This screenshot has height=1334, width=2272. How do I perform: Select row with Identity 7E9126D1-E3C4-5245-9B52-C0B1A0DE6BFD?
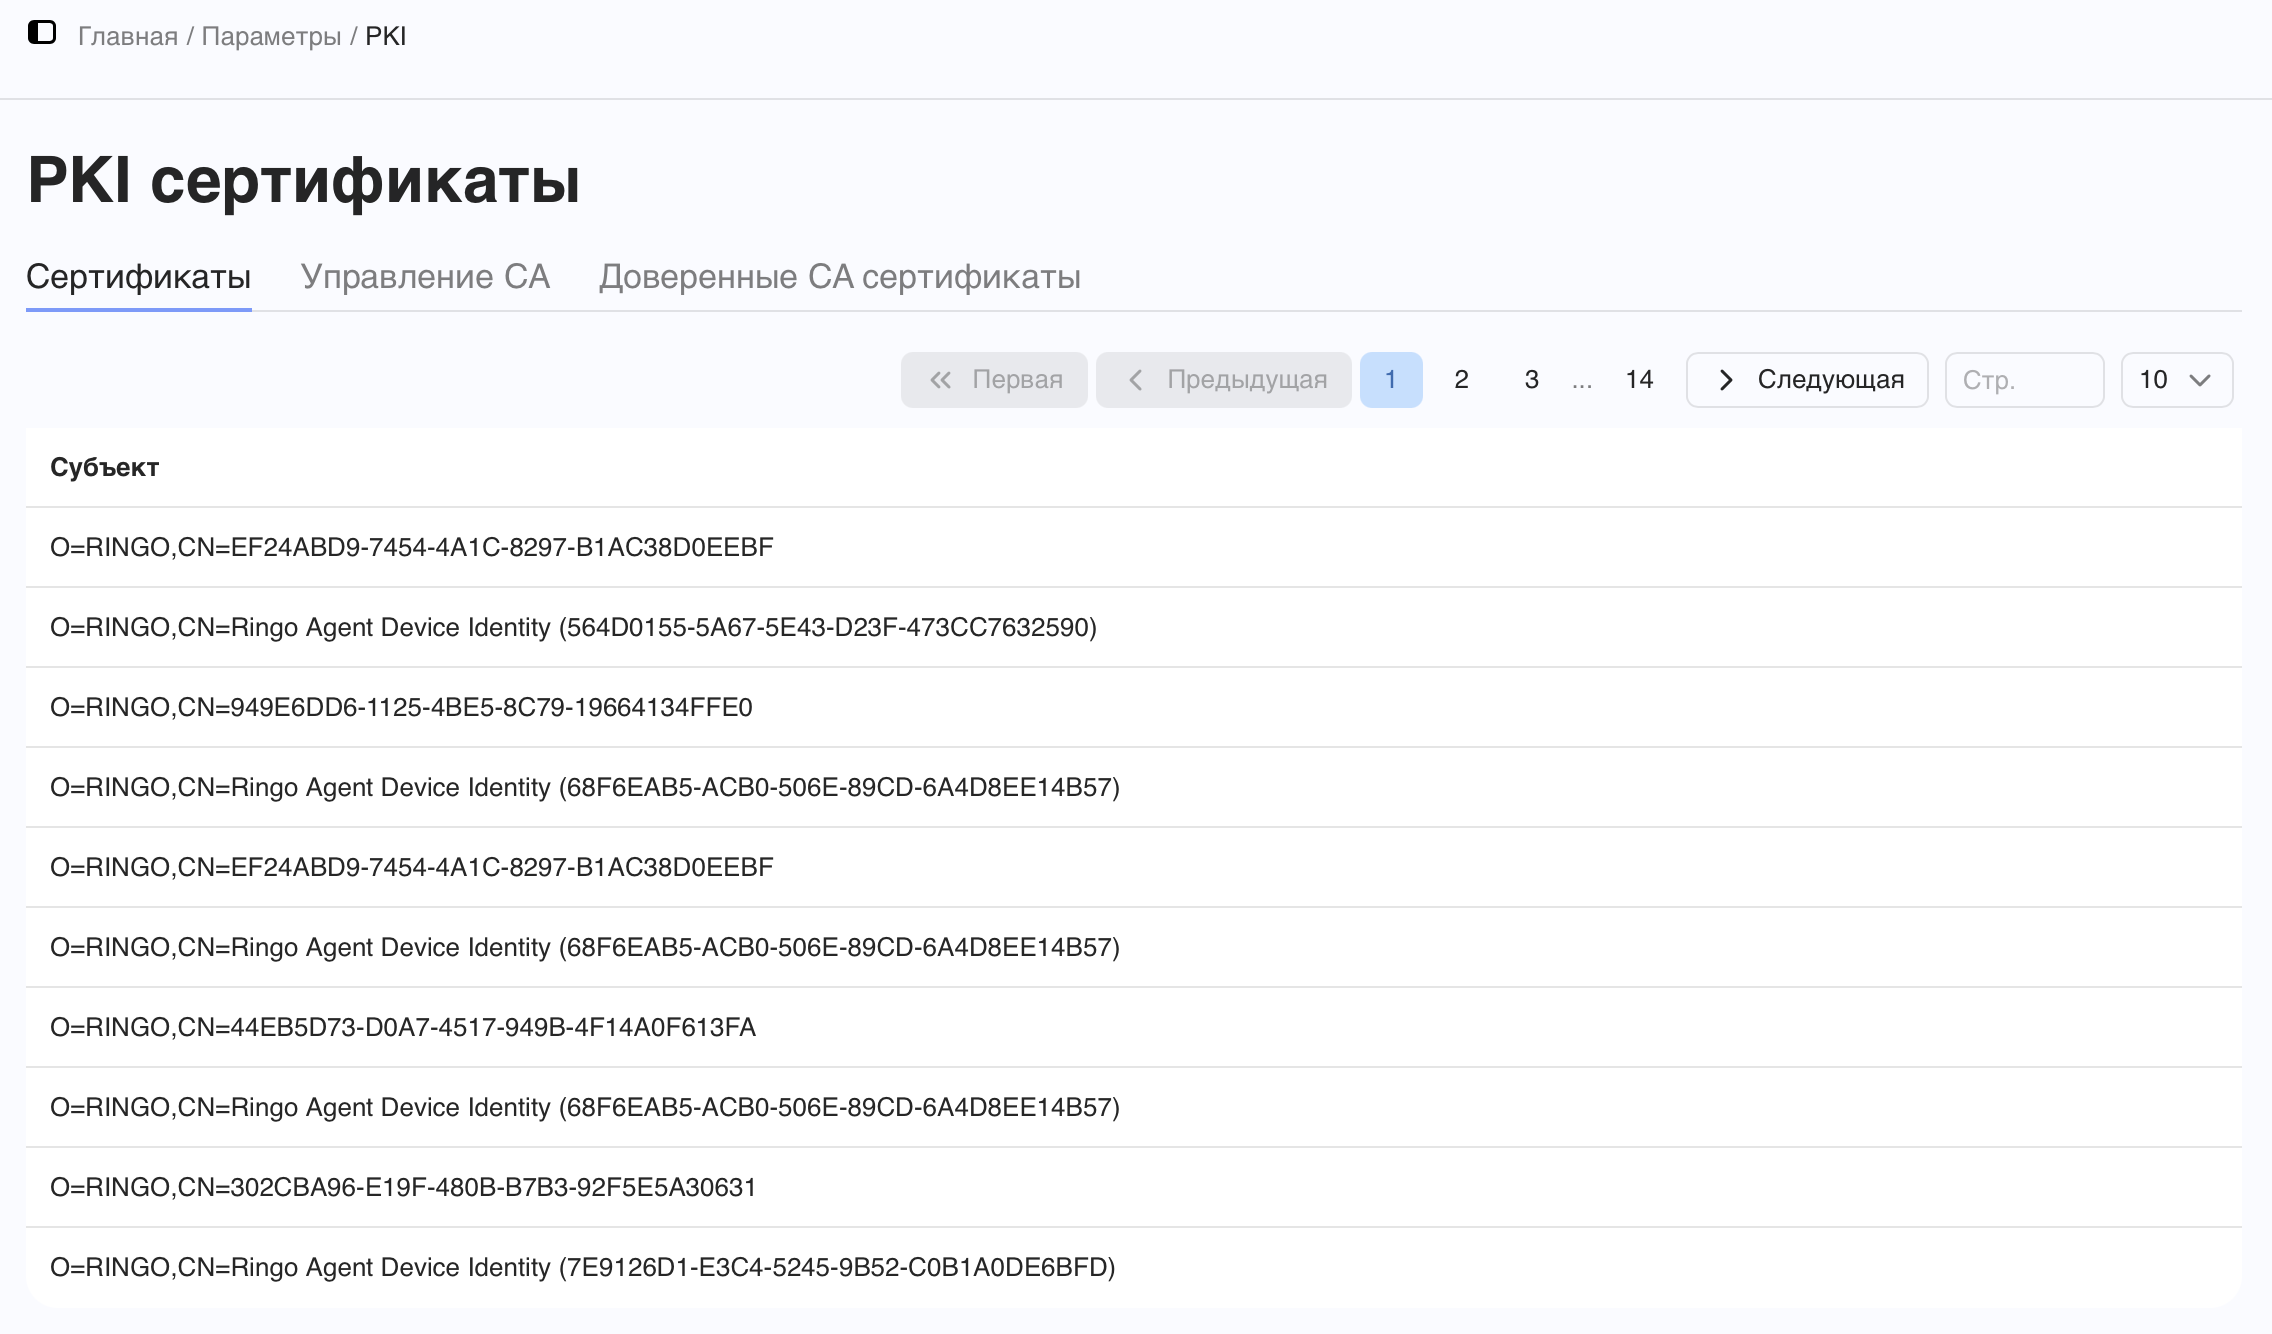[1134, 1267]
